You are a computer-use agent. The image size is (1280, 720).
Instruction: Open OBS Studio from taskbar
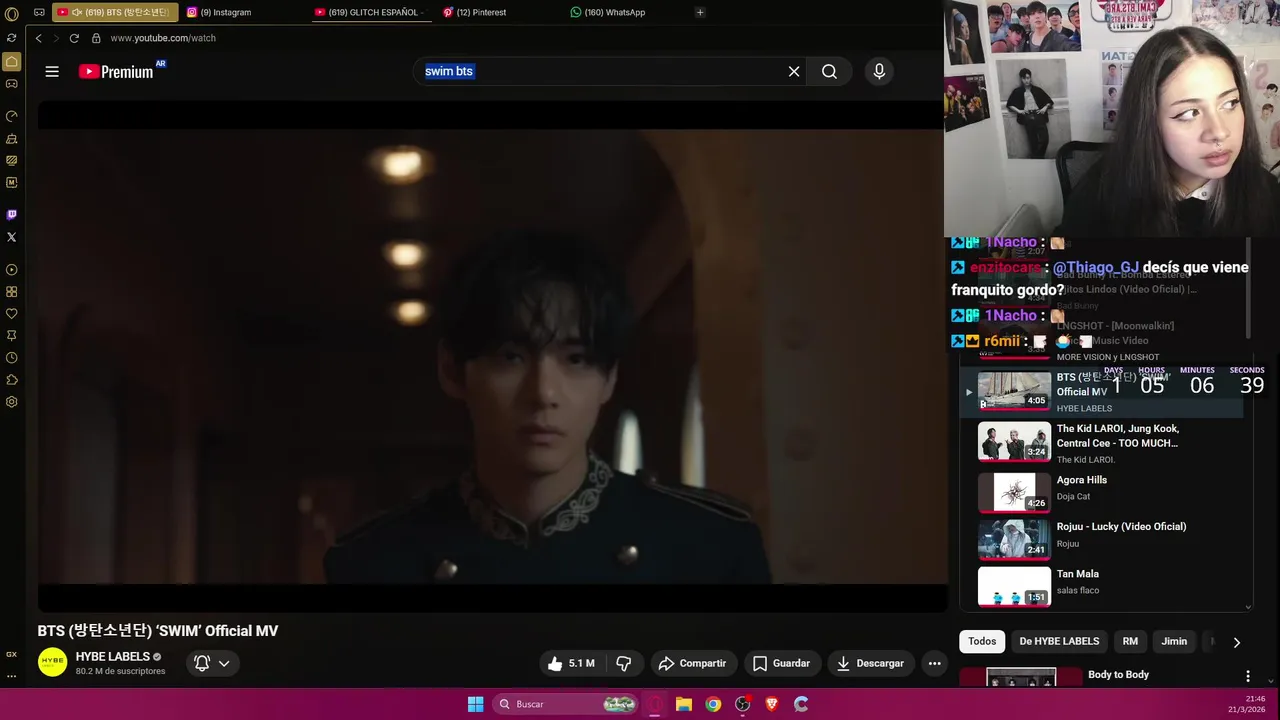(x=742, y=704)
